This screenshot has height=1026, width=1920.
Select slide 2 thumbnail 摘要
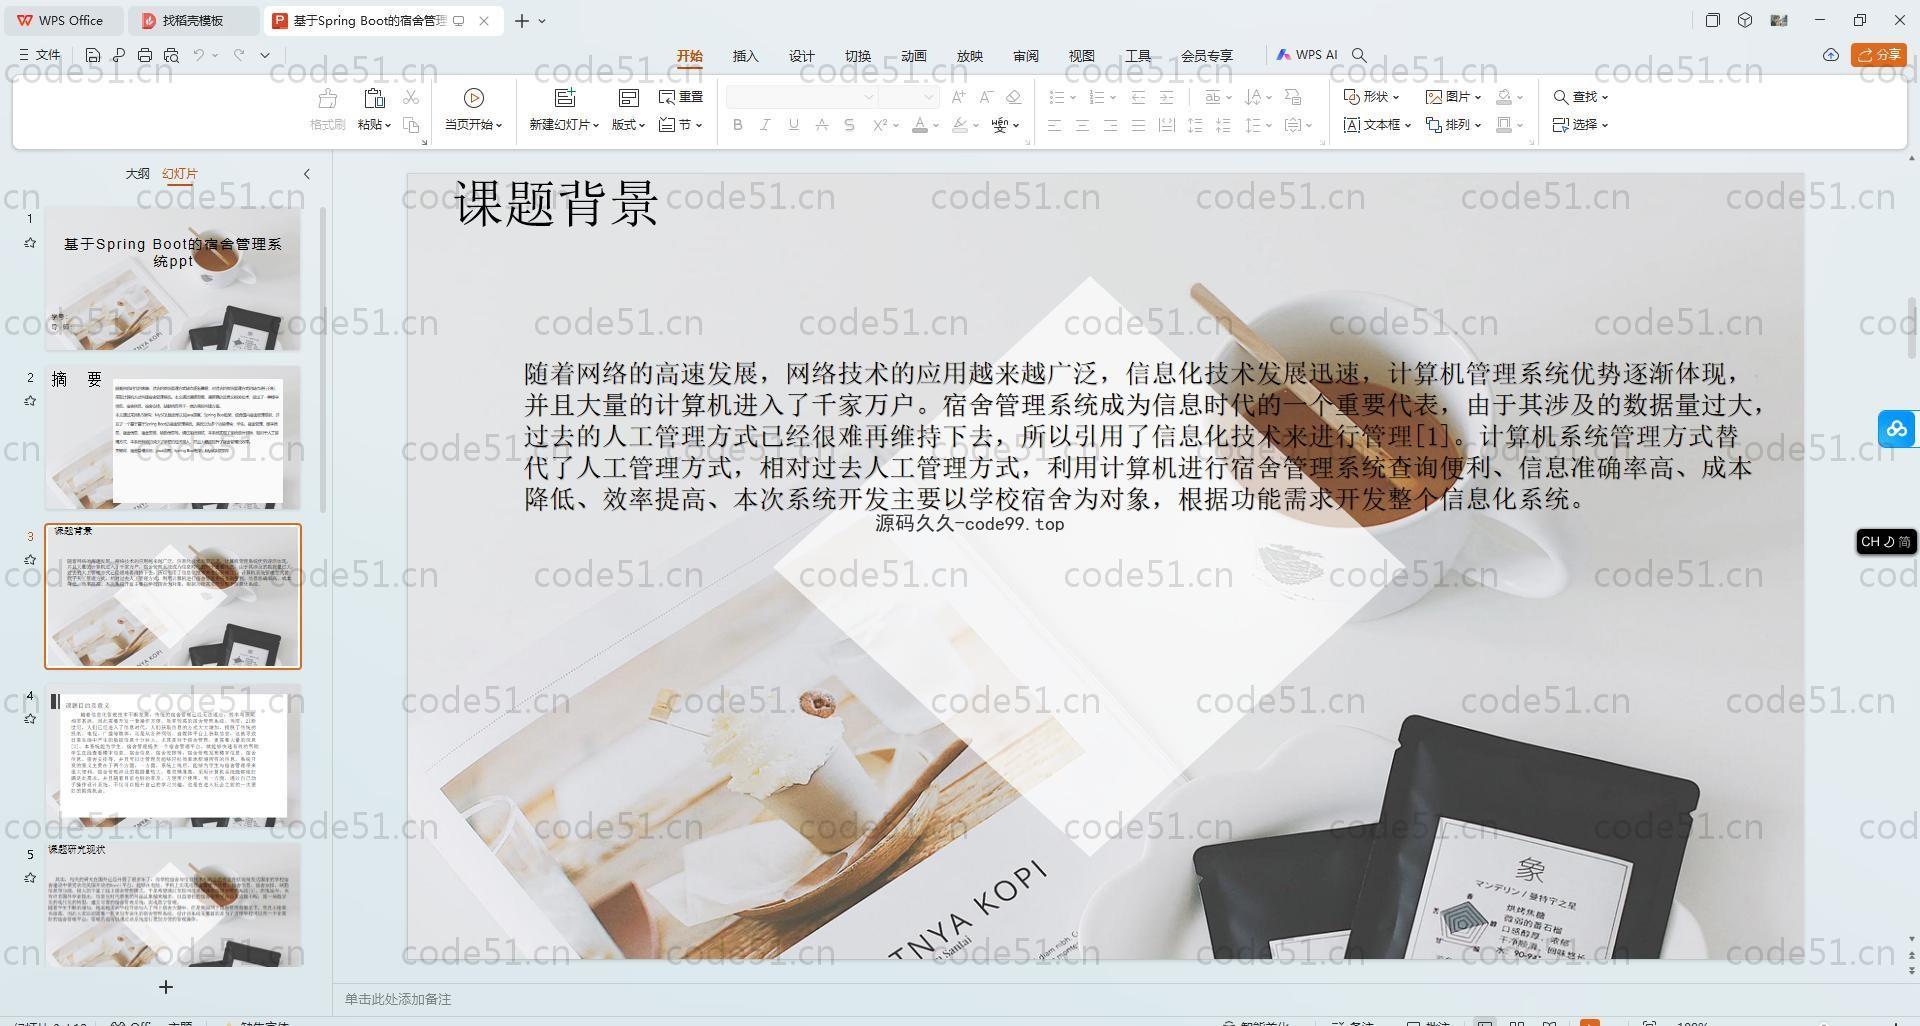pyautogui.click(x=172, y=438)
